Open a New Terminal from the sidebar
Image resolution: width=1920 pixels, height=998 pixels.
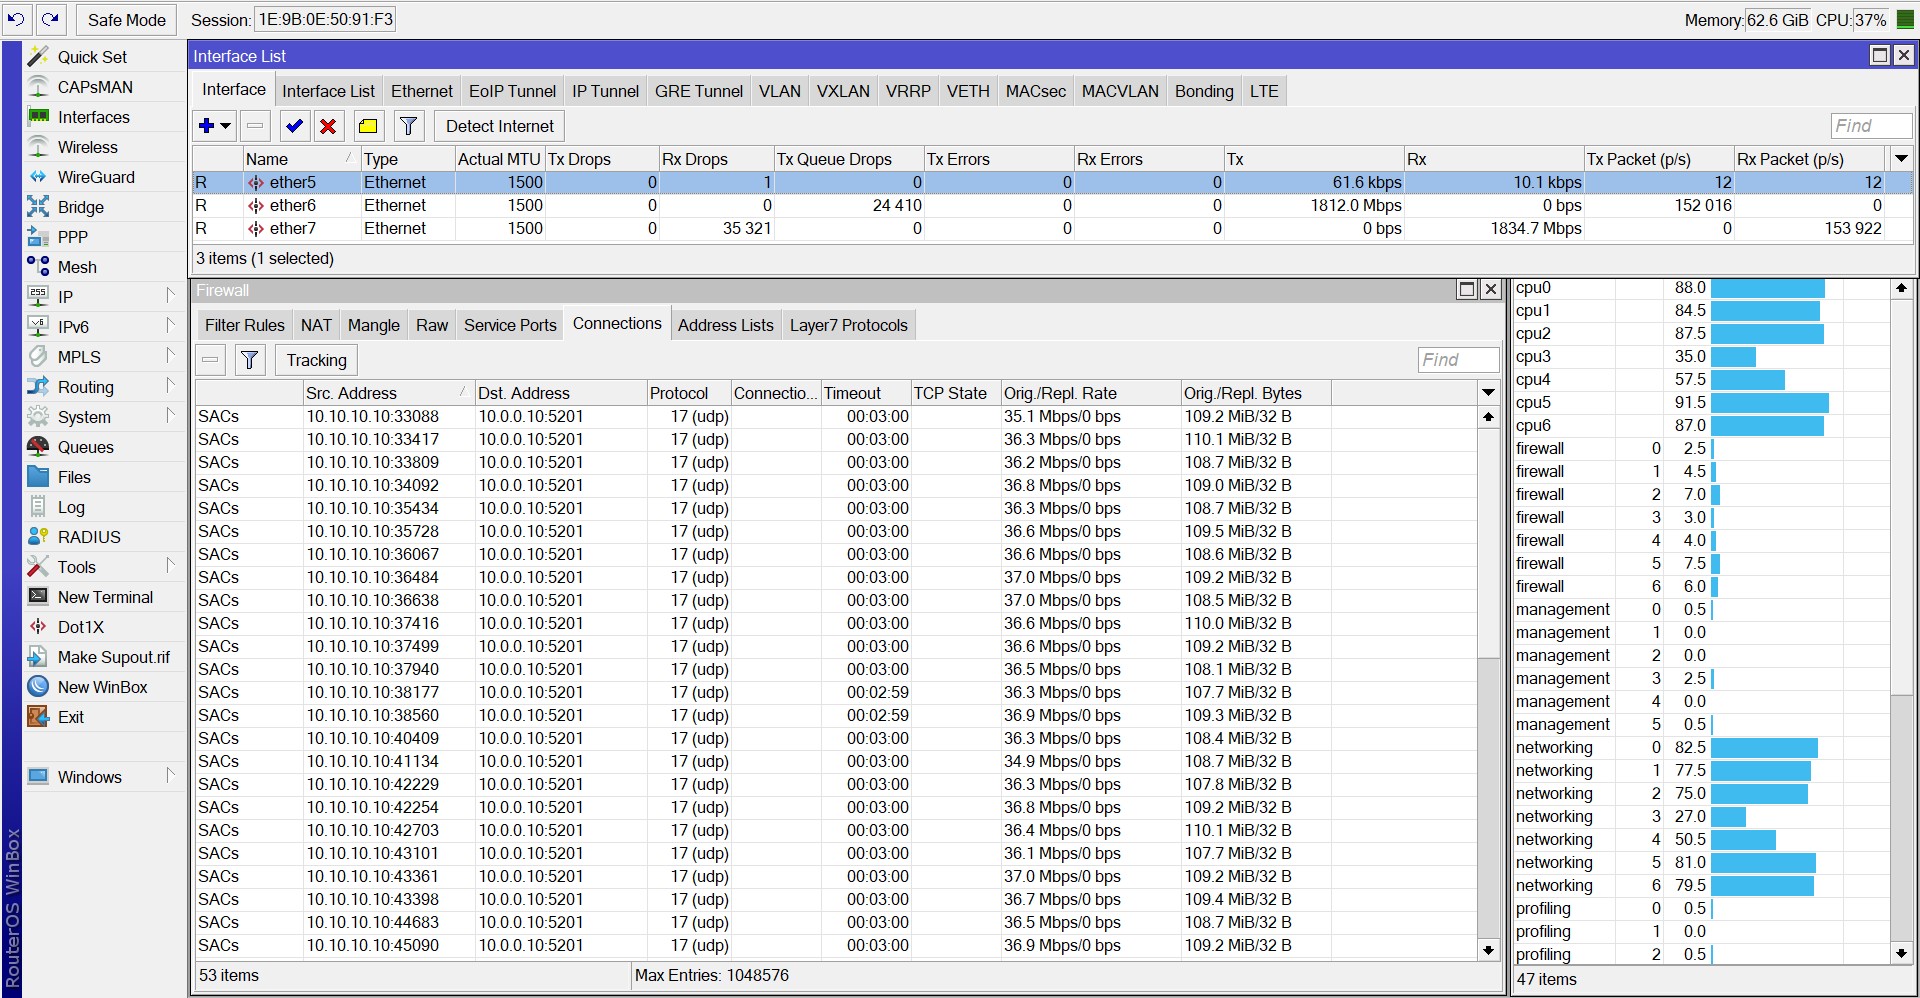tap(105, 596)
